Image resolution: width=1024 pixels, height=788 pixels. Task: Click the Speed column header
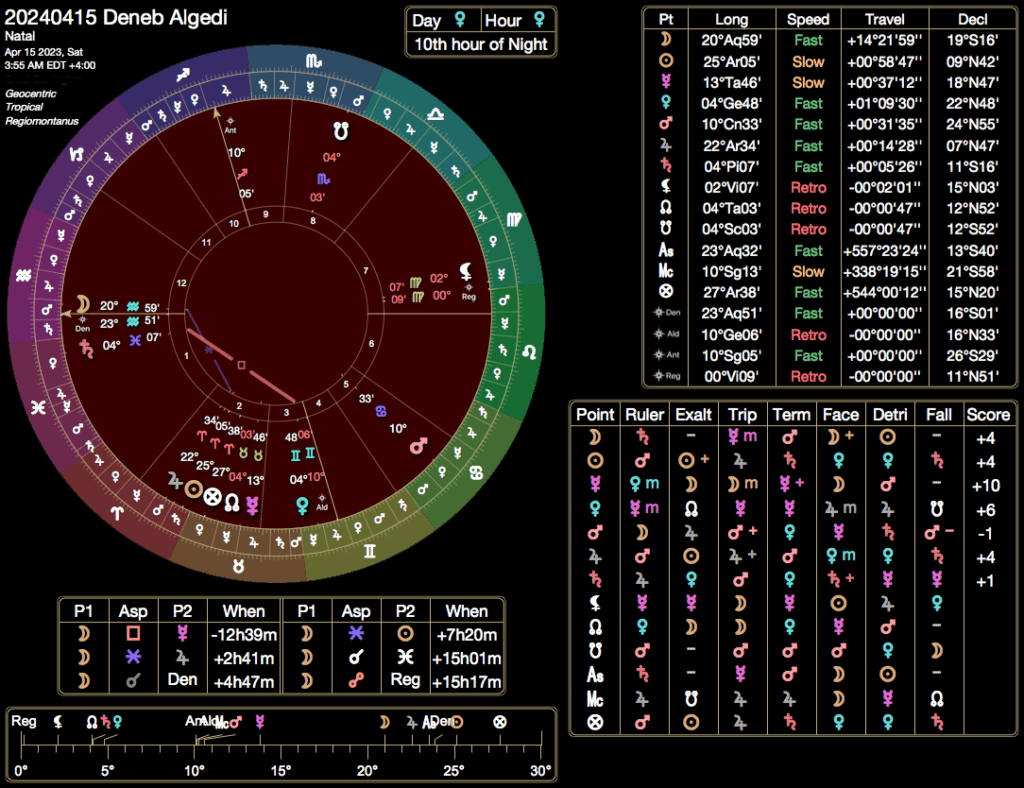808,19
